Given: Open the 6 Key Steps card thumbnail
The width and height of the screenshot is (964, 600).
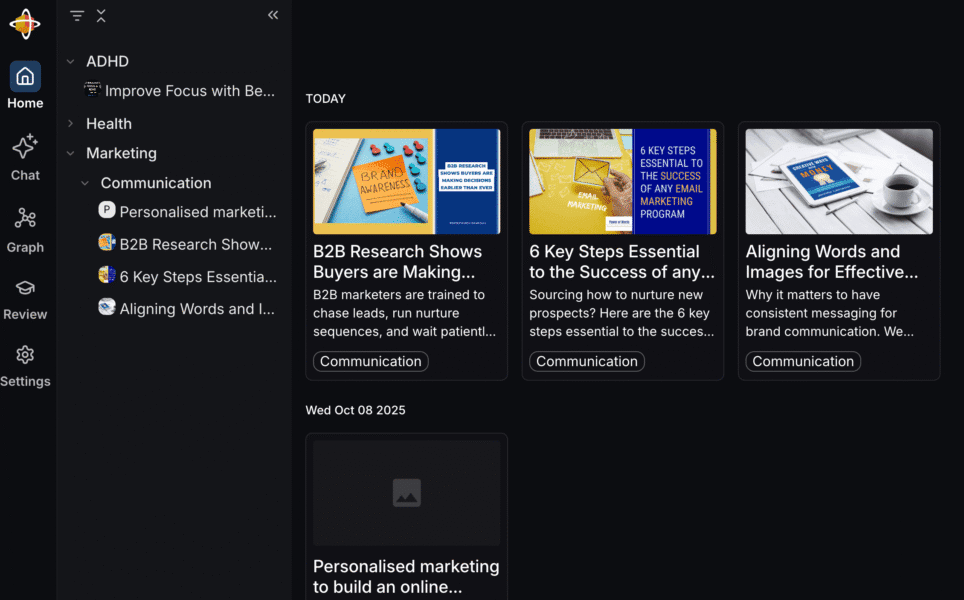Looking at the screenshot, I should [x=622, y=181].
